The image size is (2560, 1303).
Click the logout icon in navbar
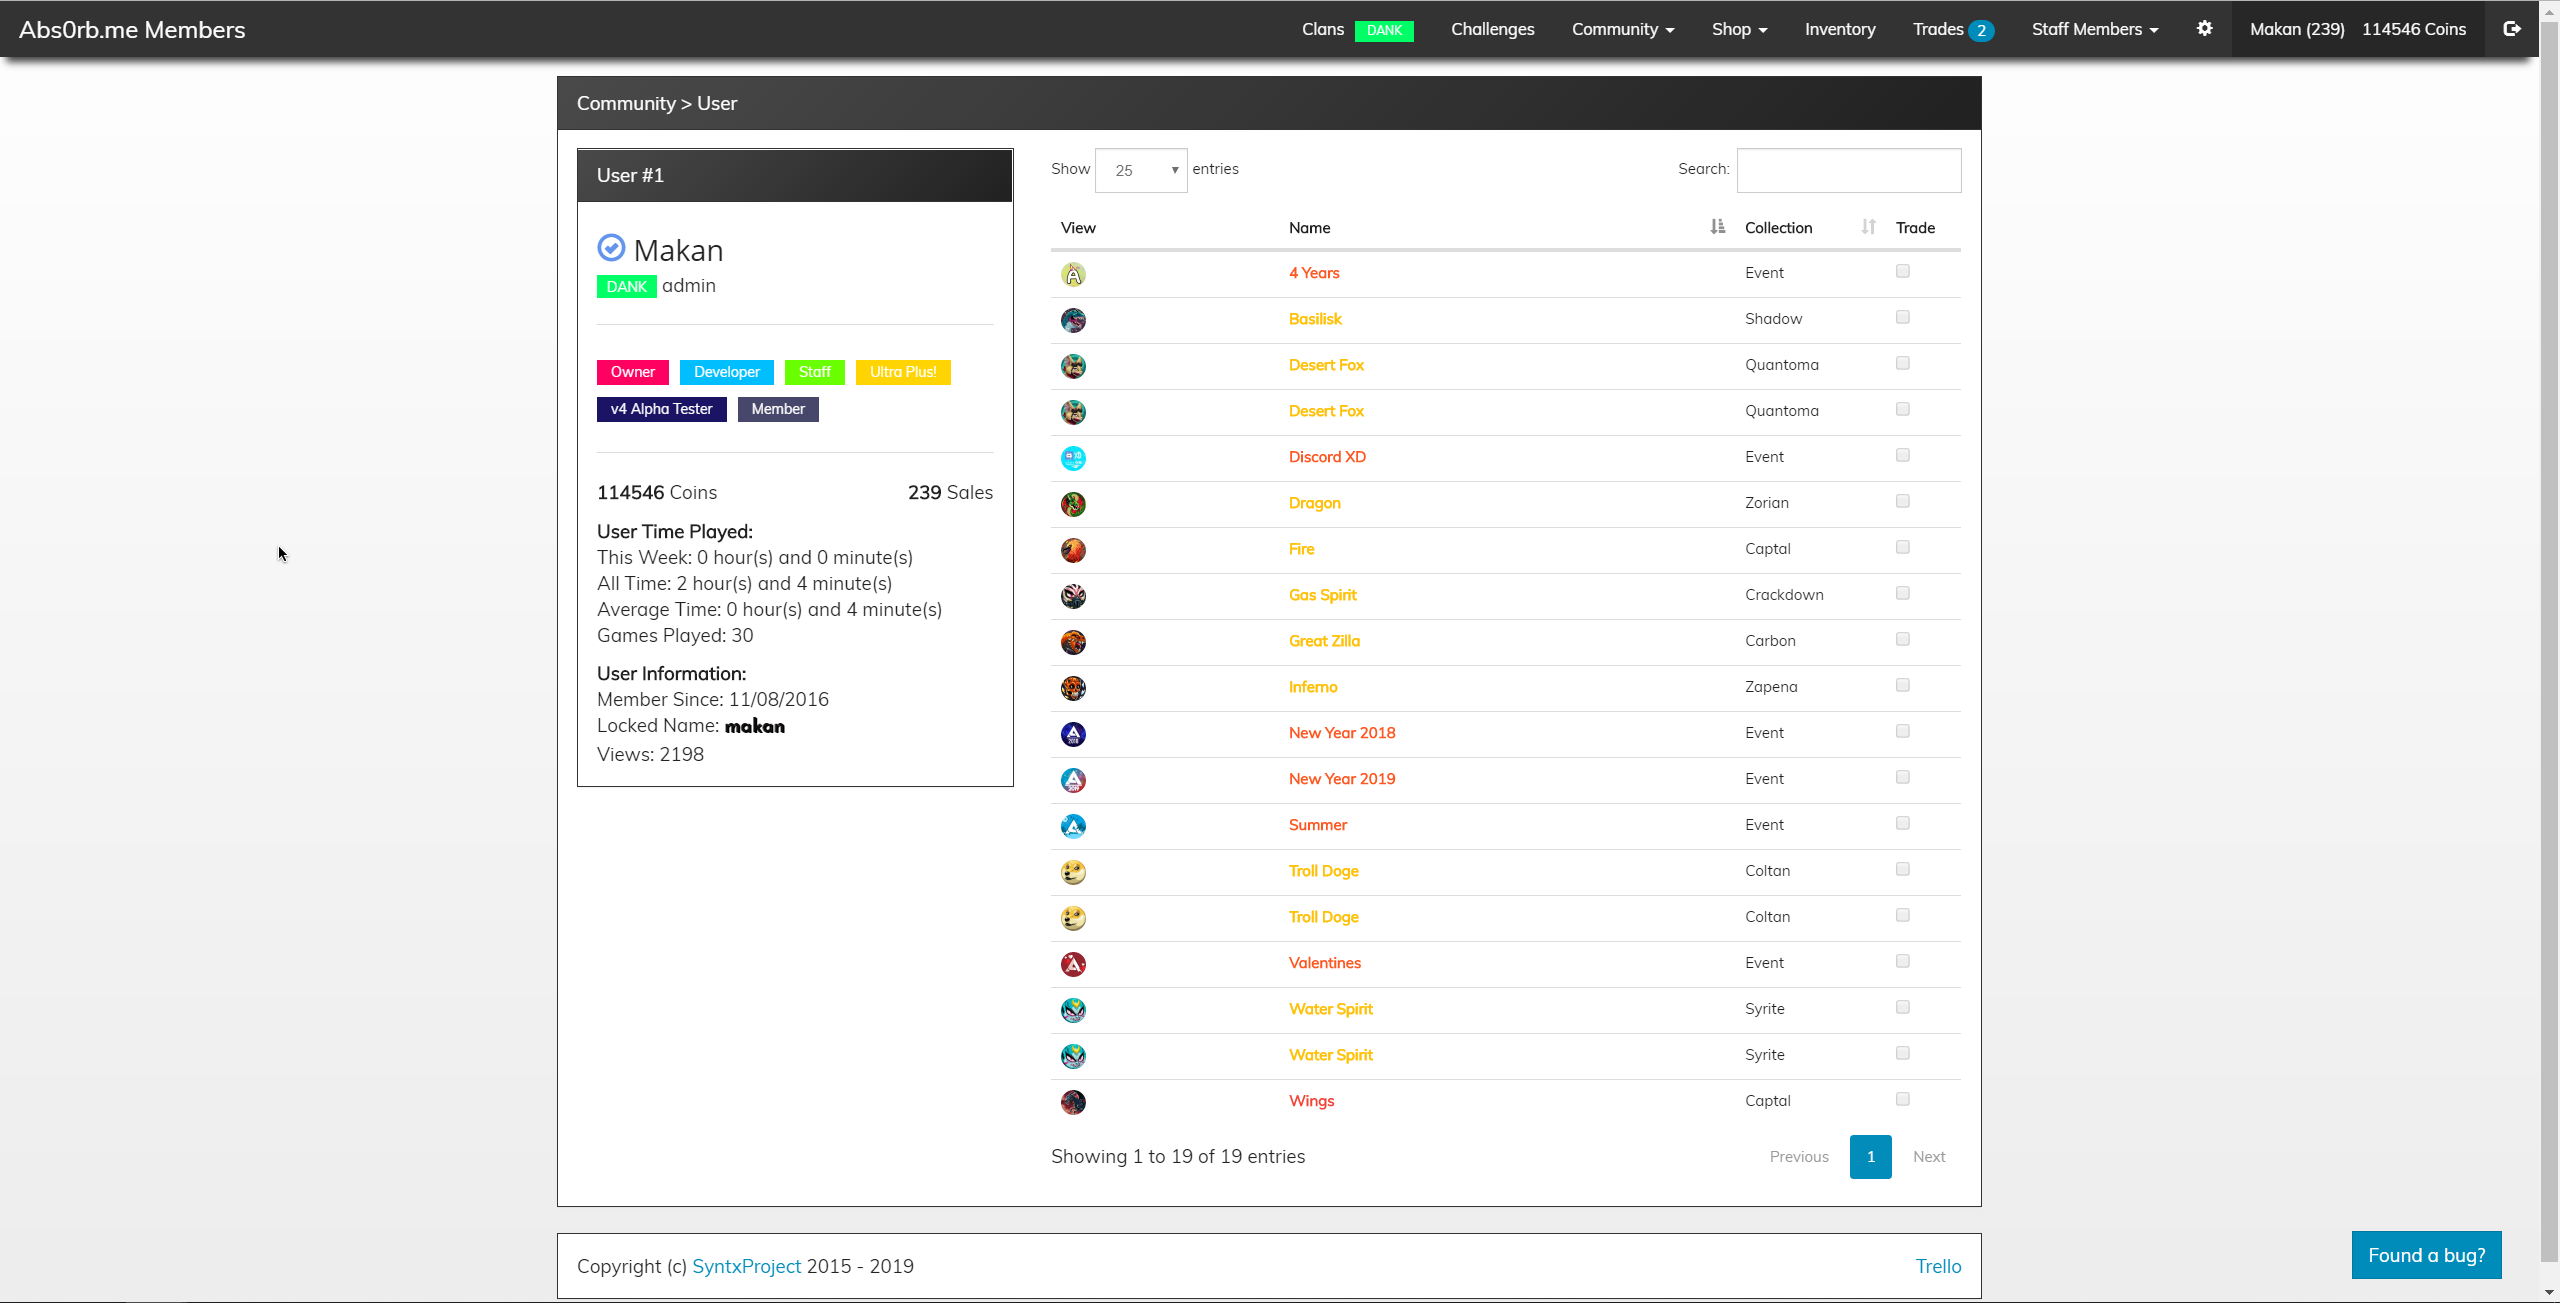tap(2512, 29)
